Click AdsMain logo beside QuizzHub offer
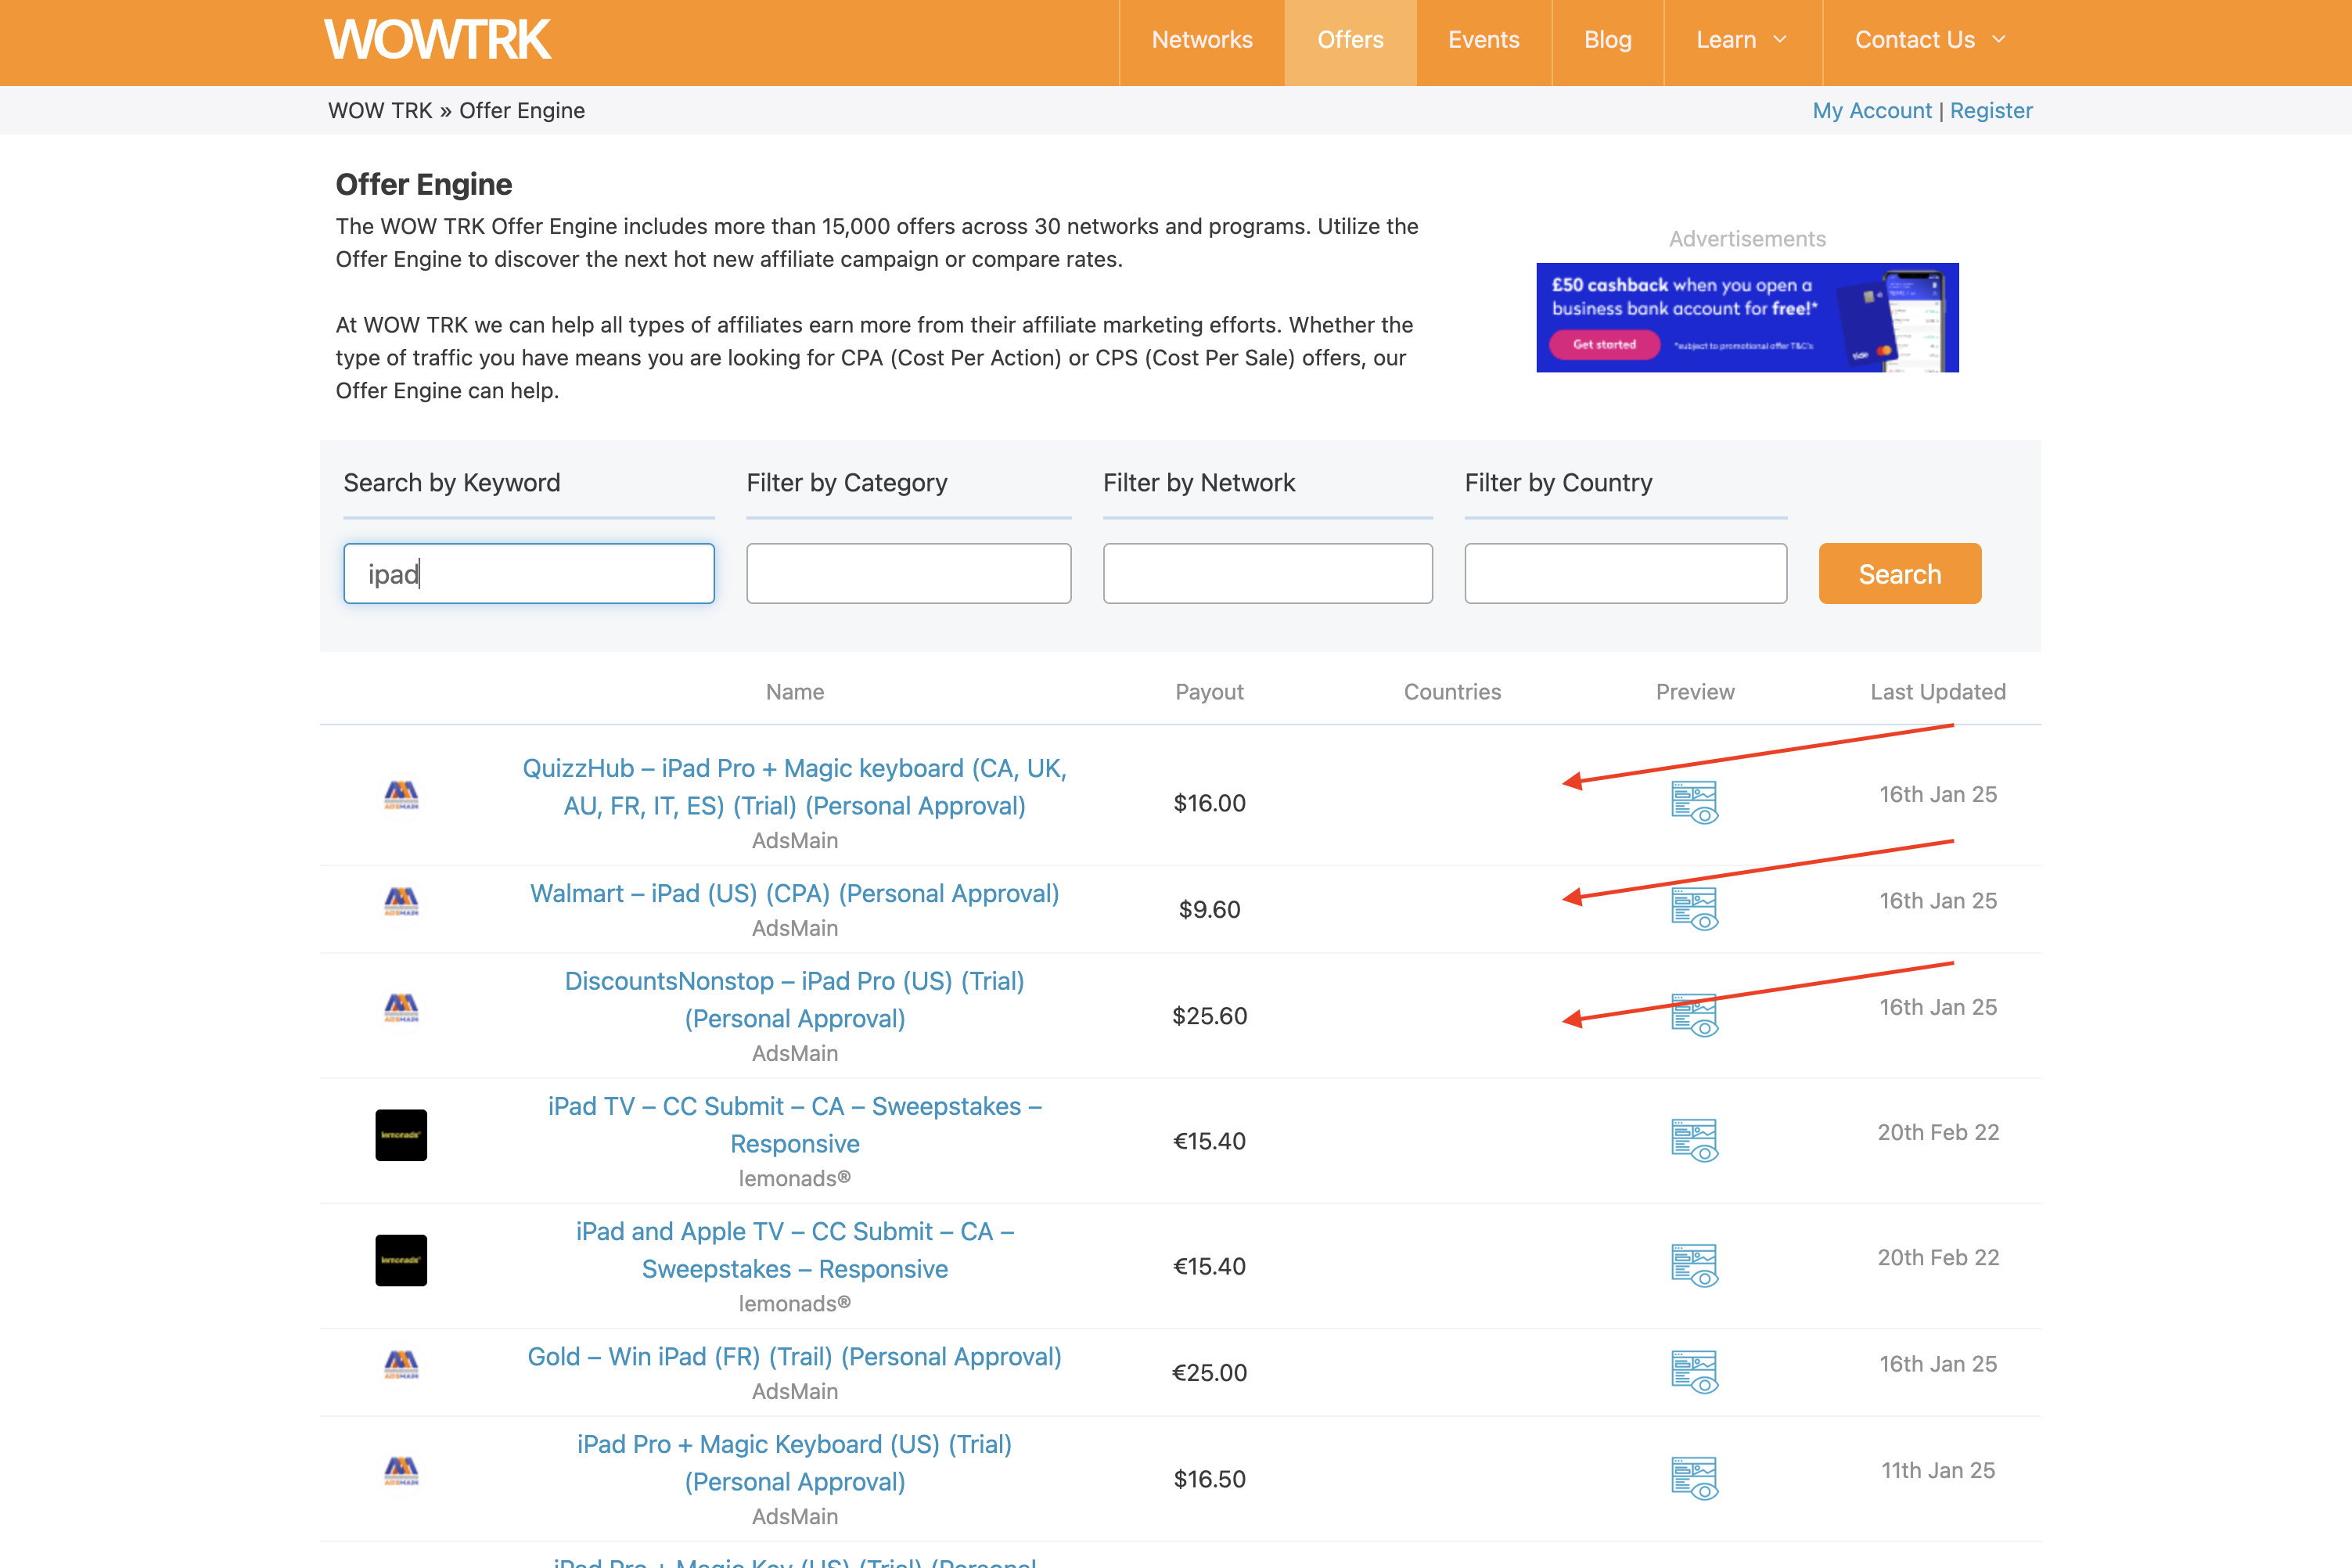Image resolution: width=2352 pixels, height=1568 pixels. coord(401,795)
